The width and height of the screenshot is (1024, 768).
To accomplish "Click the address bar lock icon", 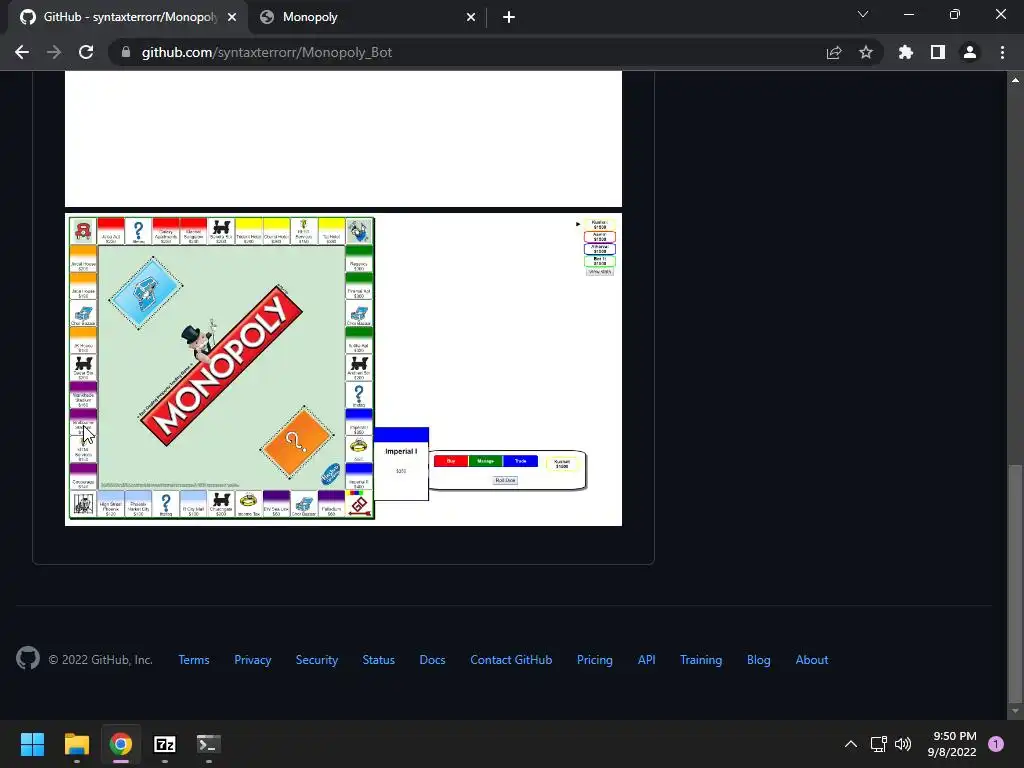I will click(x=126, y=52).
